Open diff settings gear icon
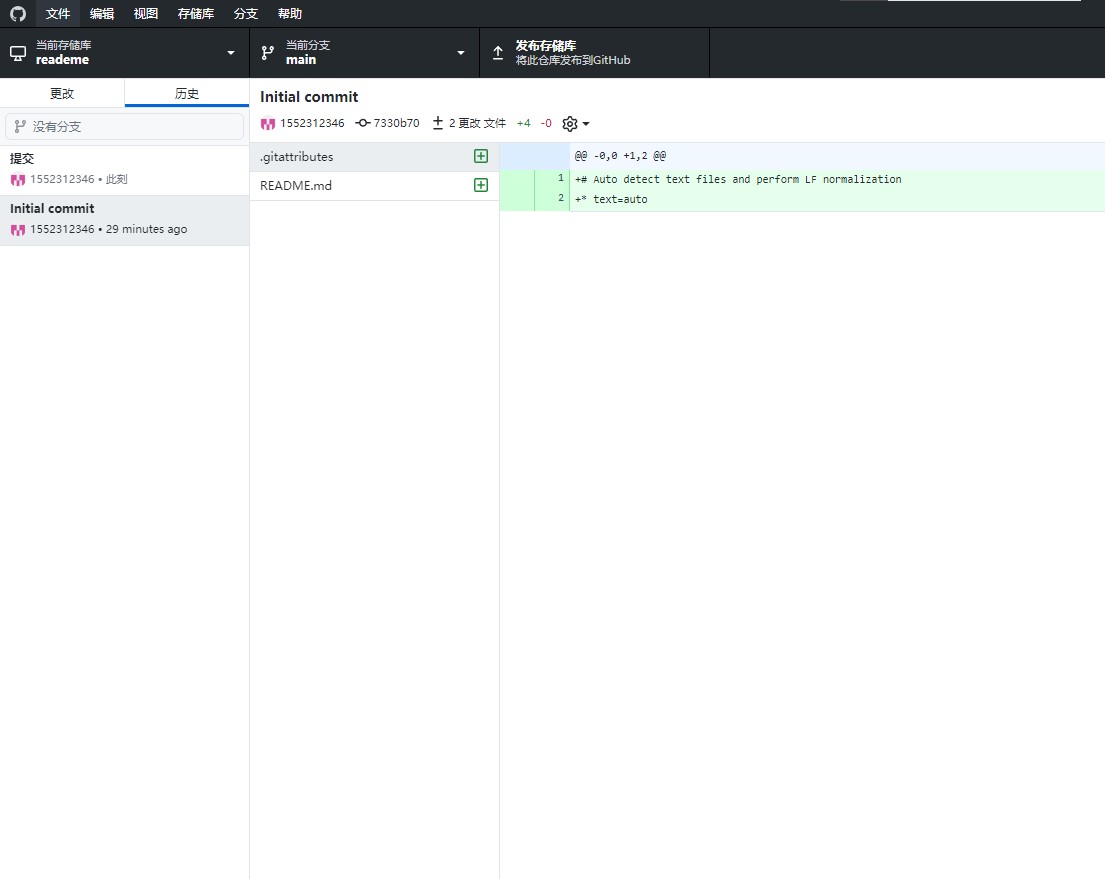Image resolution: width=1105 pixels, height=879 pixels. tap(570, 124)
